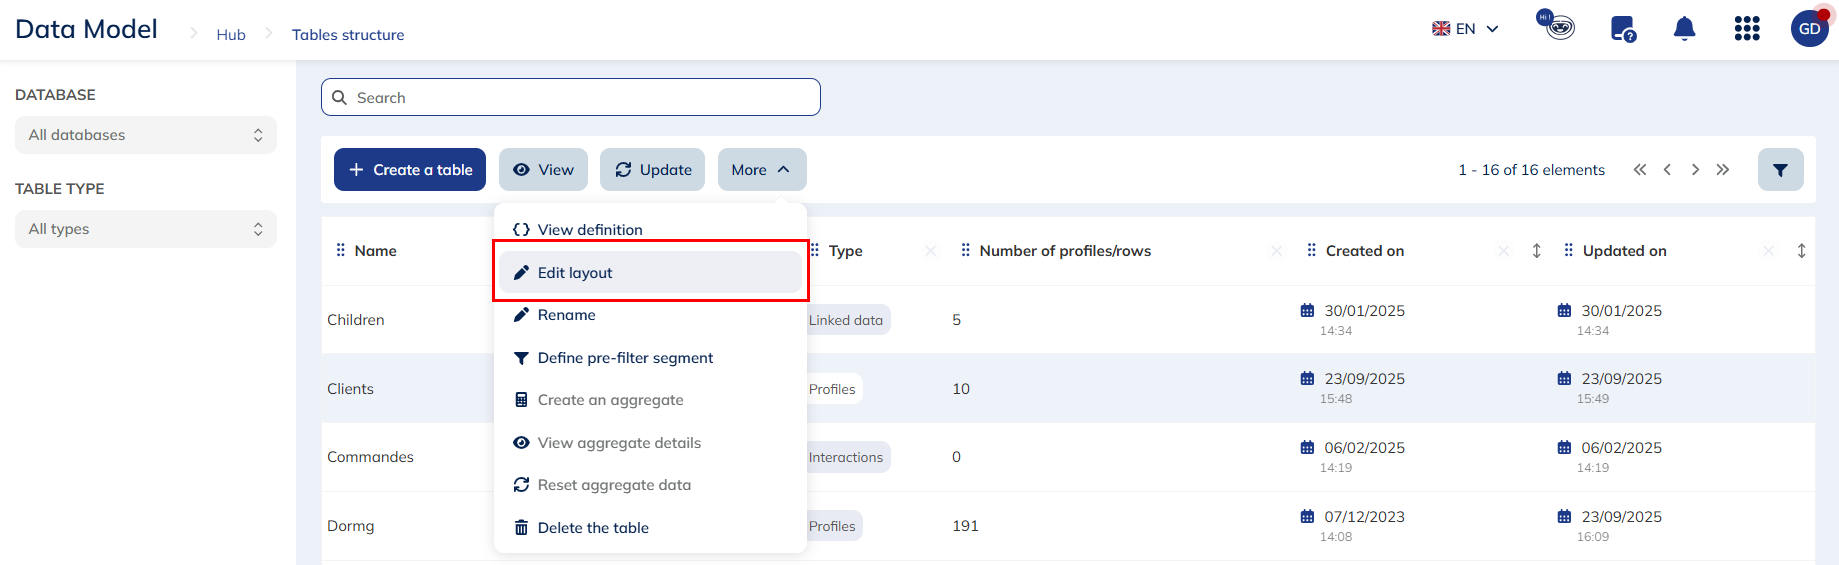
Task: Select the Clients table row
Action: click(1068, 388)
